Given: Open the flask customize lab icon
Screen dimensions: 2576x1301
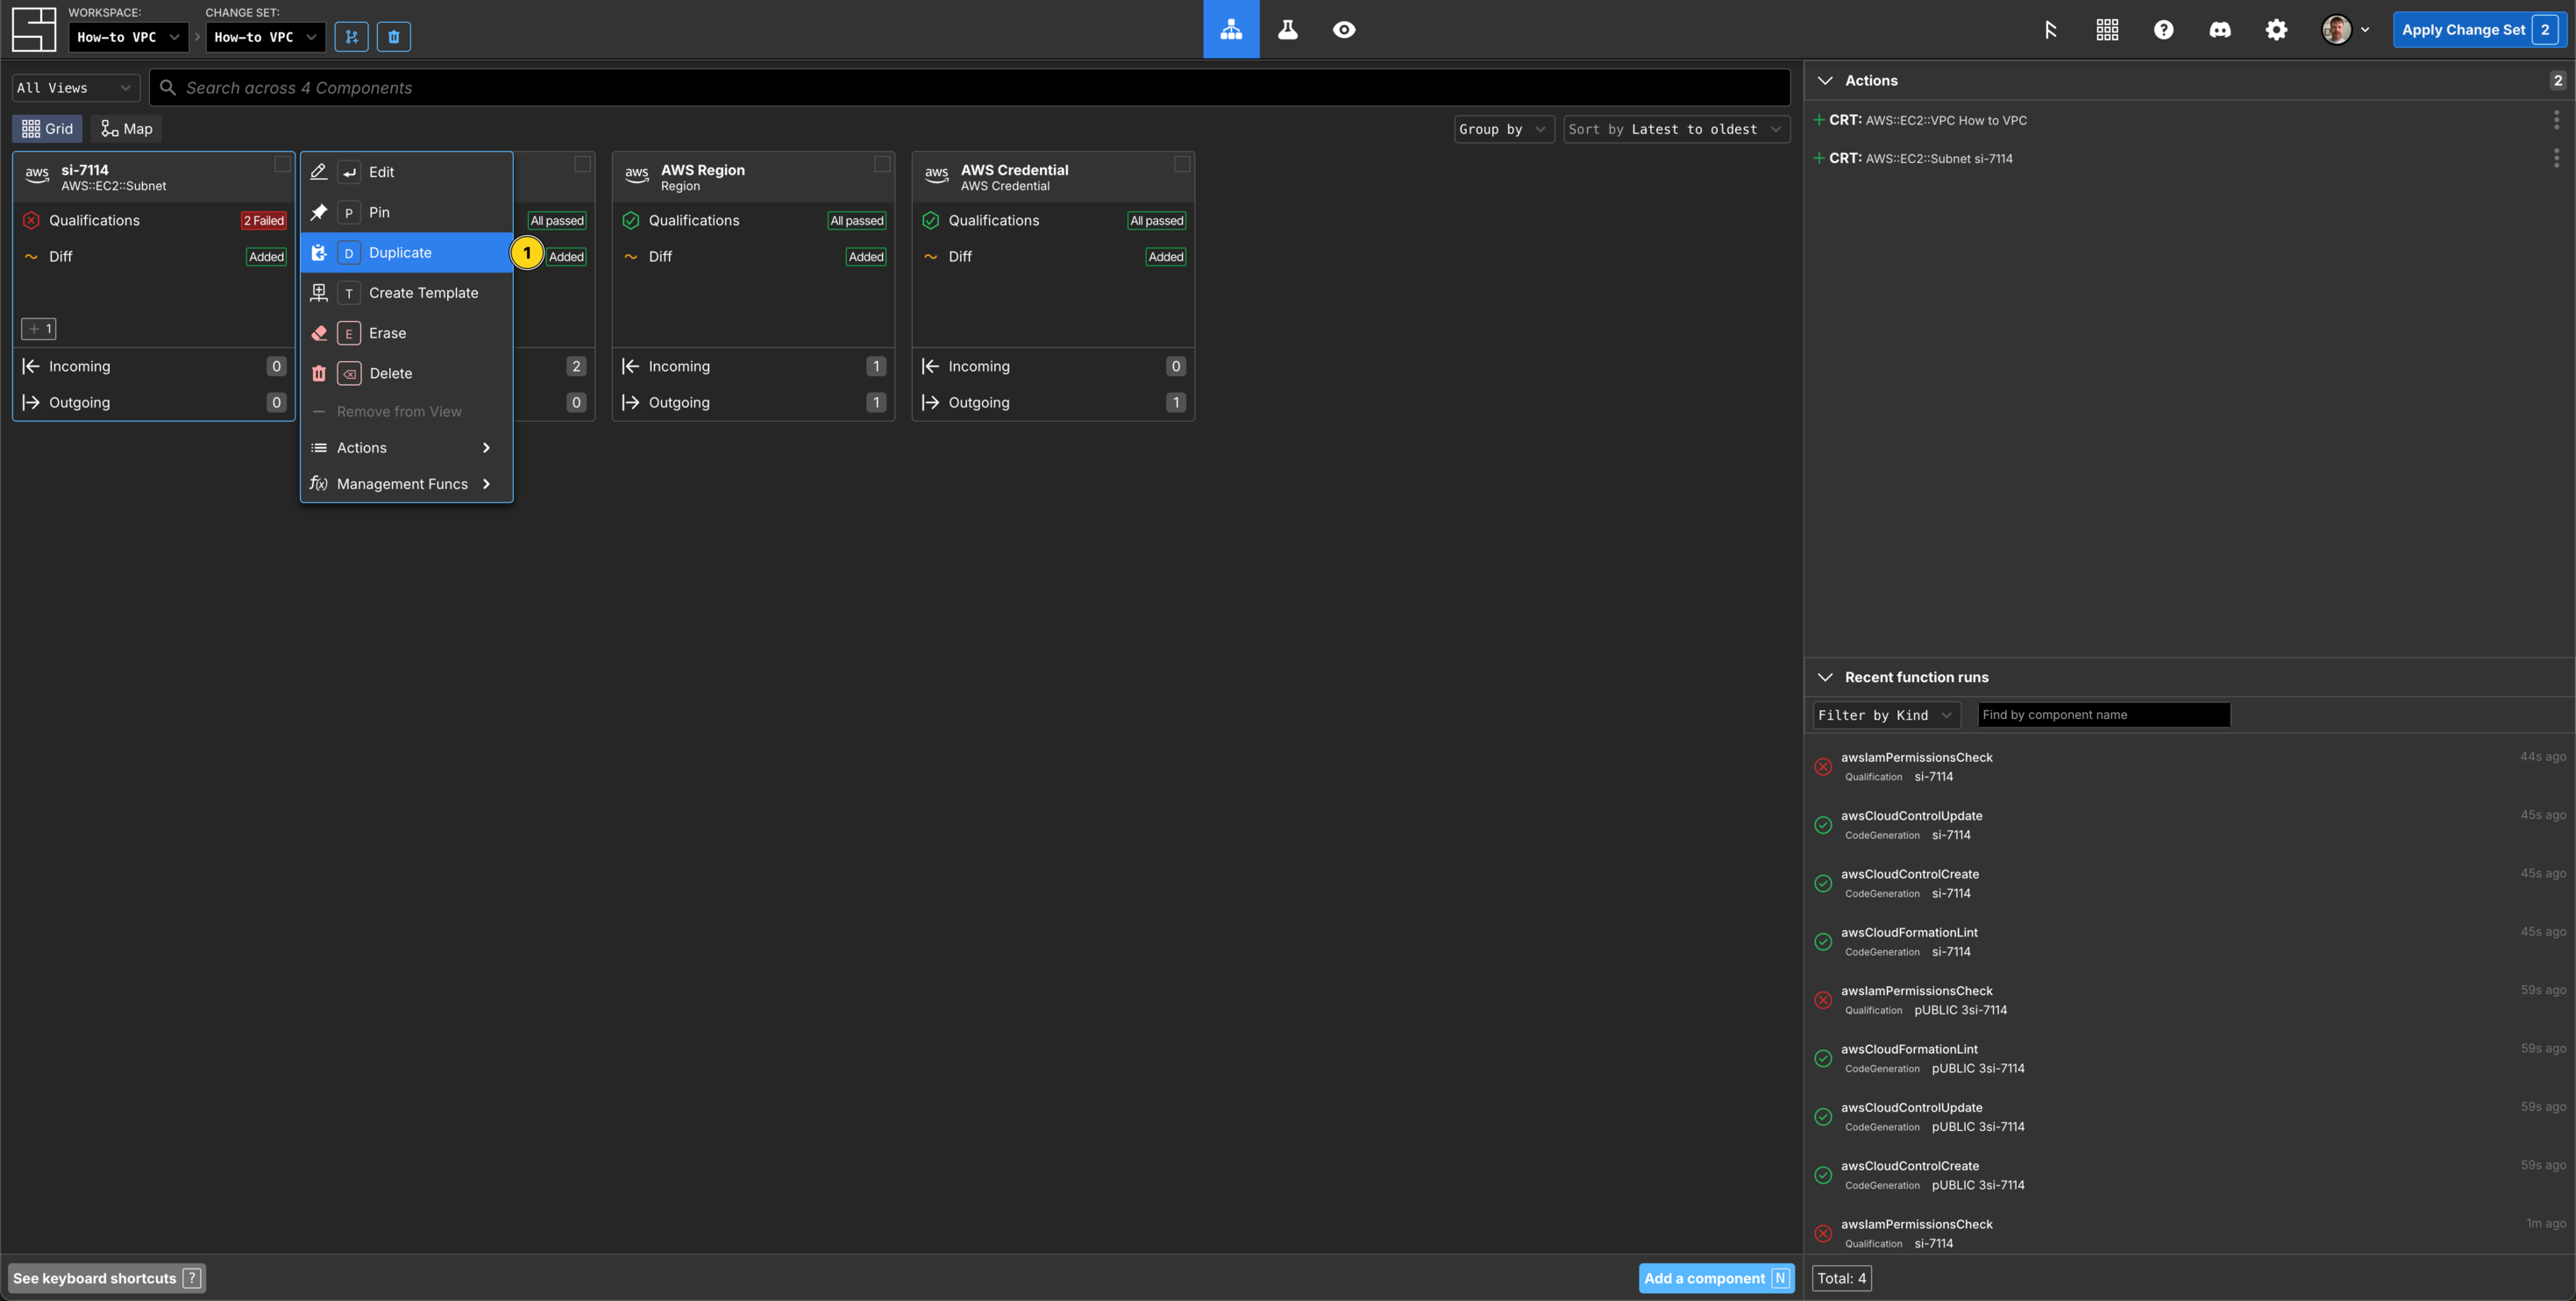Looking at the screenshot, I should (x=1287, y=29).
